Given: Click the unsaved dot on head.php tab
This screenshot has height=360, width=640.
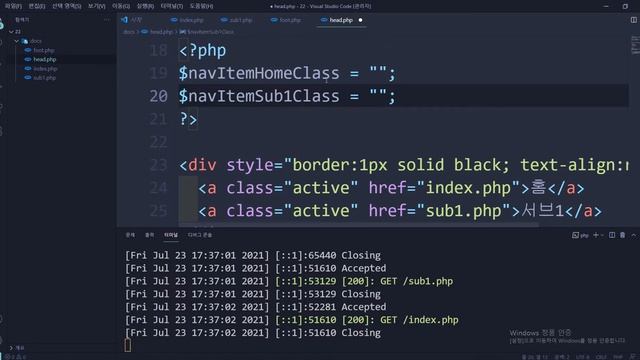Looking at the screenshot, I should (360, 20).
